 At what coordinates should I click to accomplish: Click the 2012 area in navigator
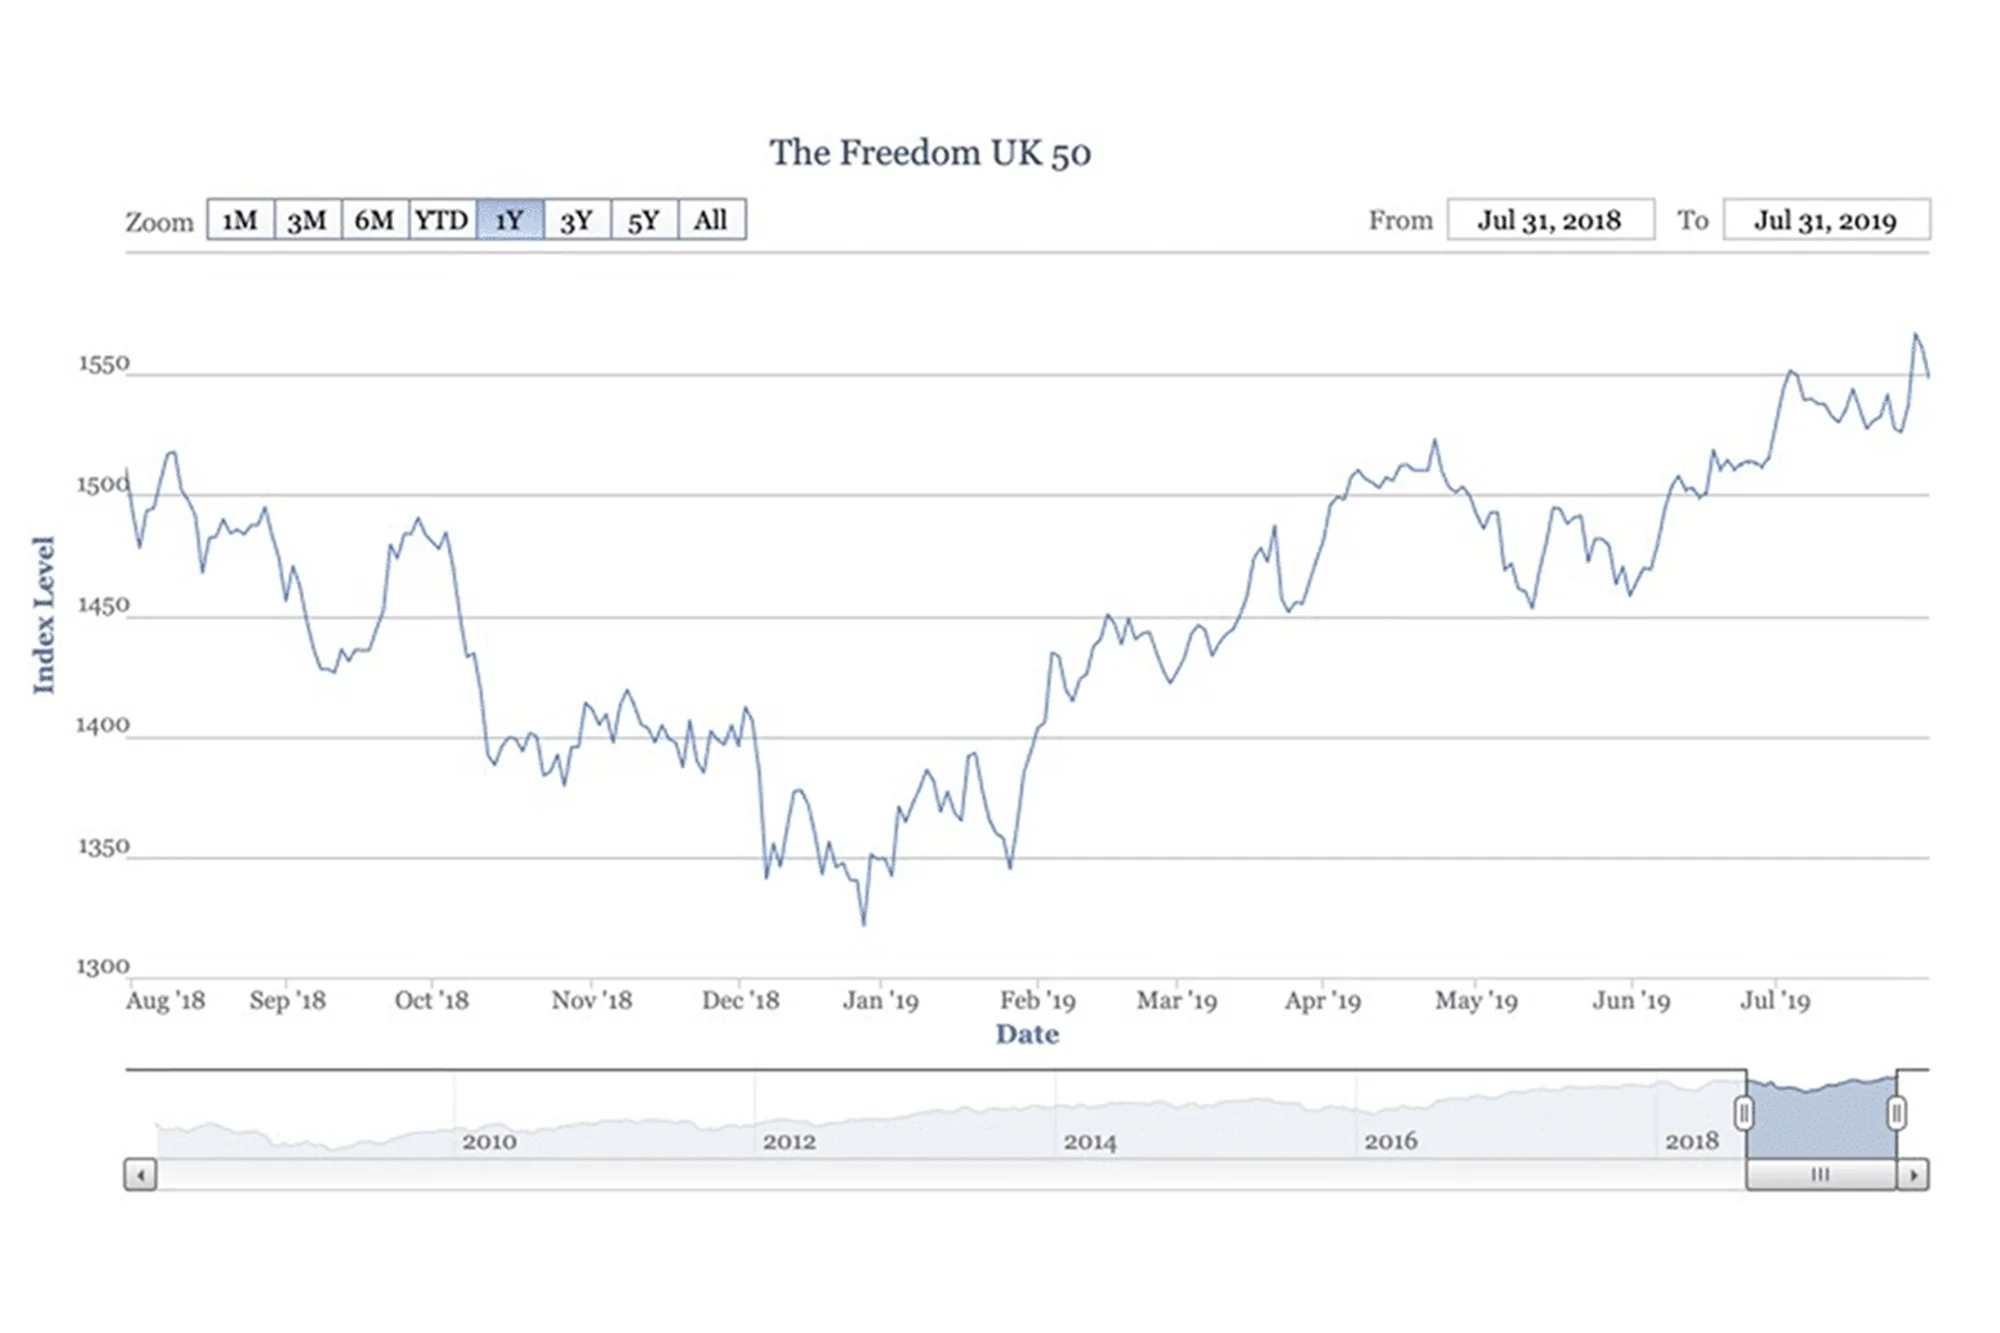[x=790, y=1141]
